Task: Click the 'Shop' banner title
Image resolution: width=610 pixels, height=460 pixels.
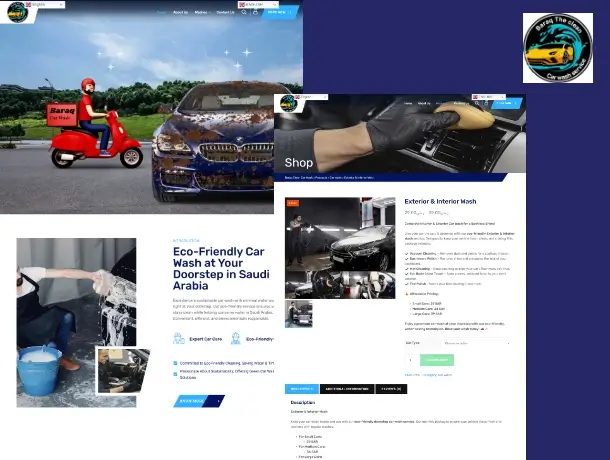Action: coord(298,163)
